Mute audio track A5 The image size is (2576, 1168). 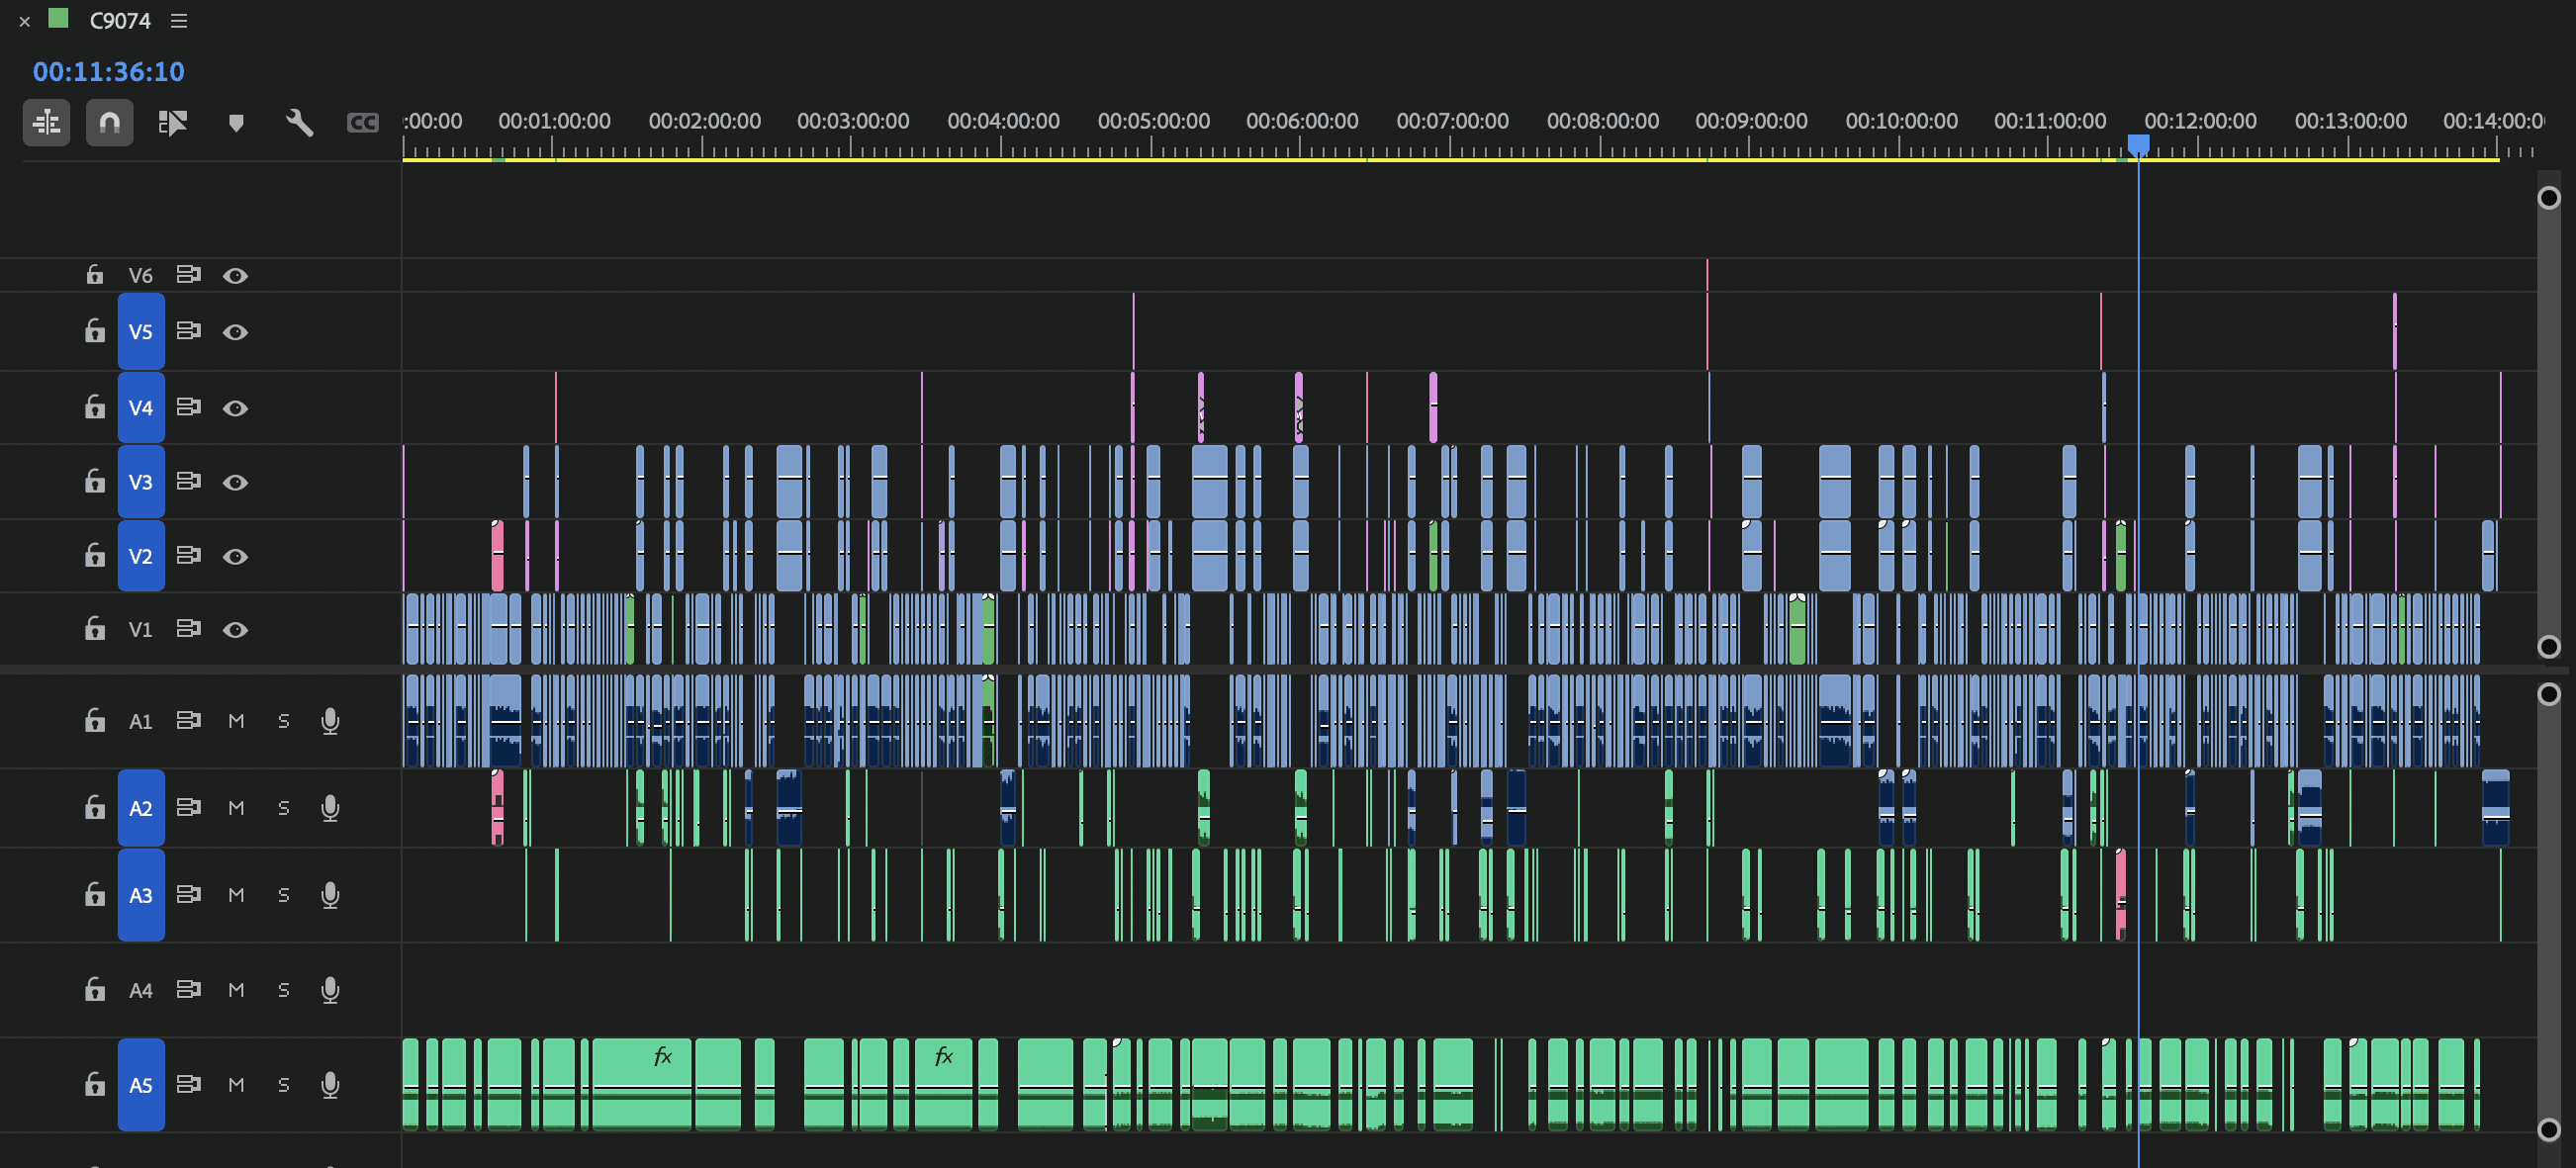pyautogui.click(x=236, y=1085)
